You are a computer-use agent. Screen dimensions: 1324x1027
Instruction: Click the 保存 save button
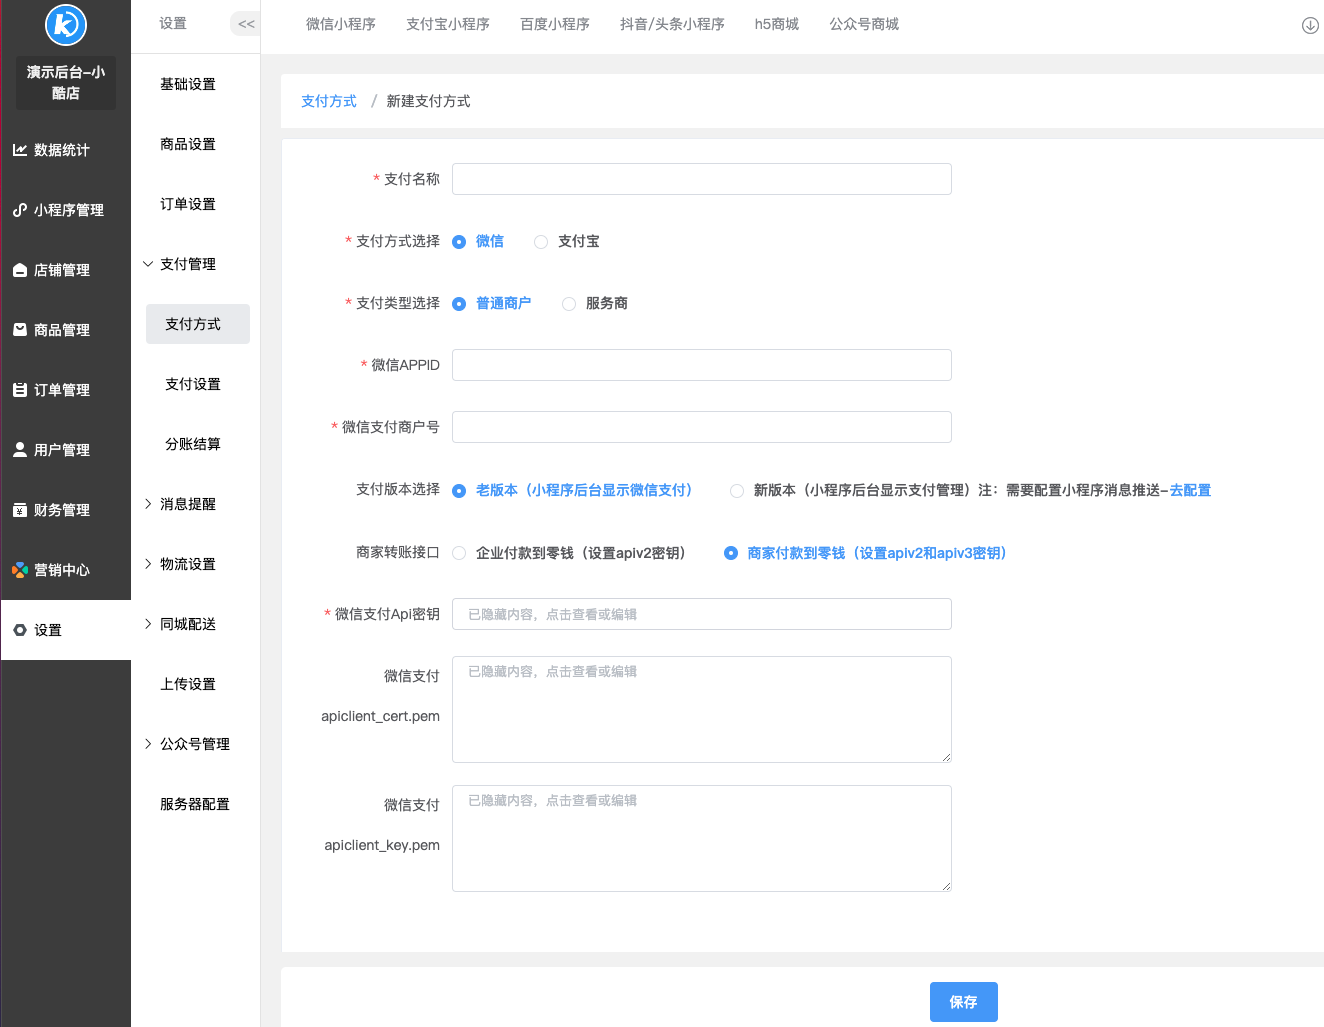point(964,1002)
